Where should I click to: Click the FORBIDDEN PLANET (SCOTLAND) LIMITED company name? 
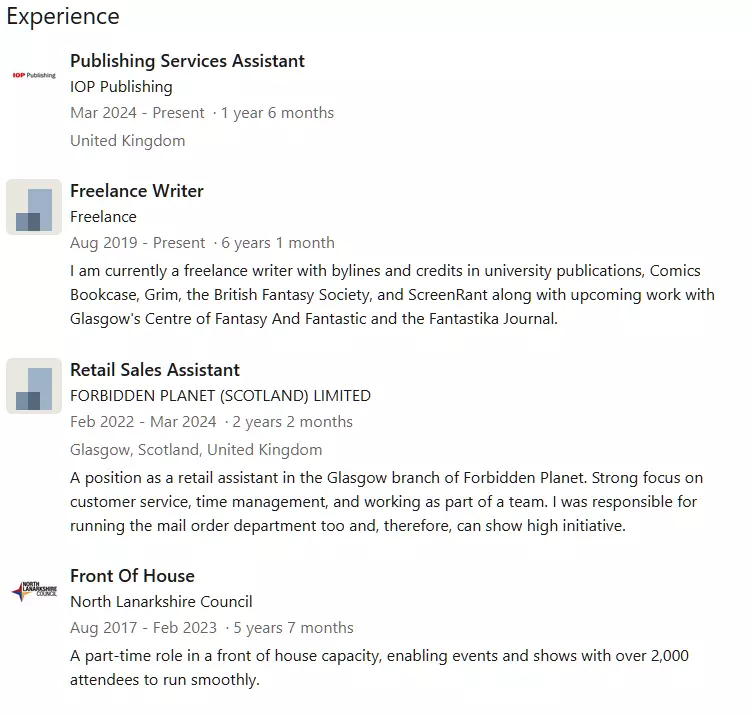(x=220, y=396)
